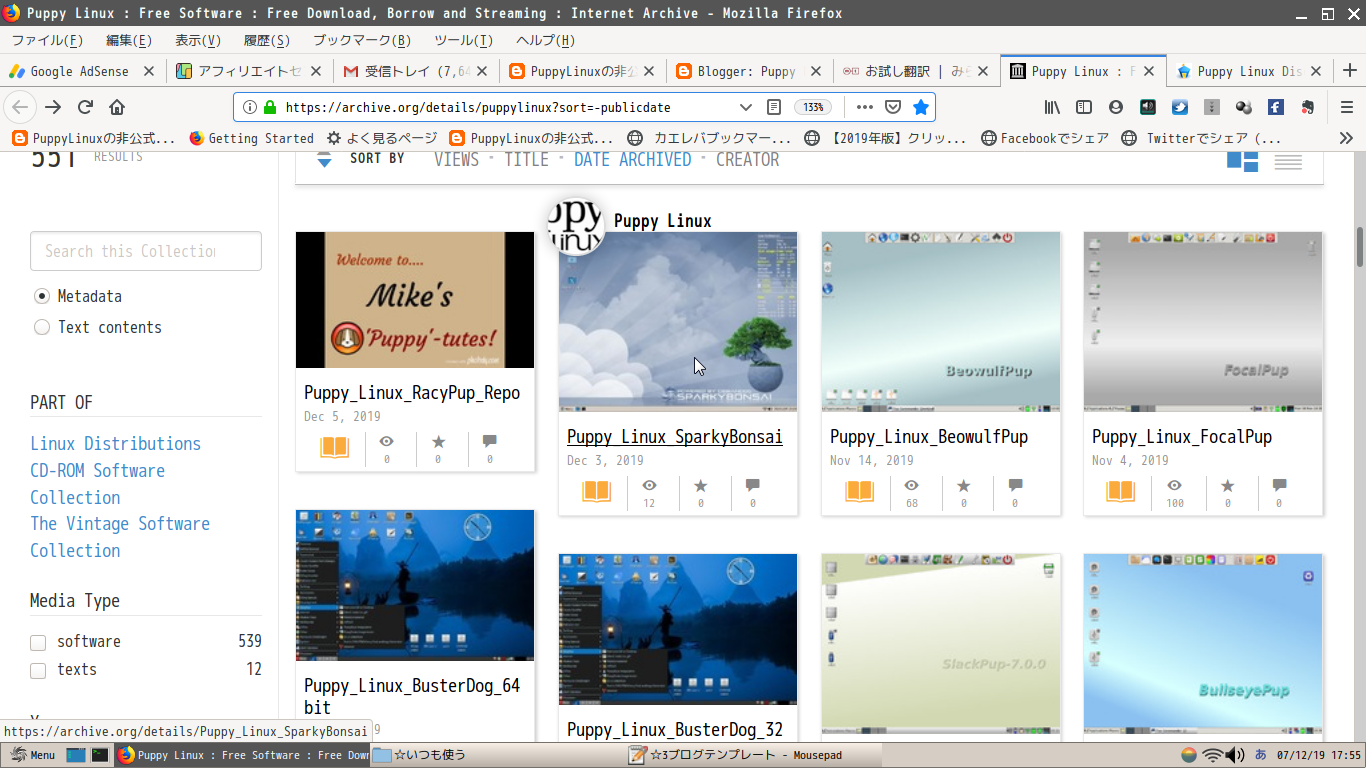The height and width of the screenshot is (768, 1366).
Task: Open the BeowulfPup screenshot thumbnail
Action: click(940, 322)
